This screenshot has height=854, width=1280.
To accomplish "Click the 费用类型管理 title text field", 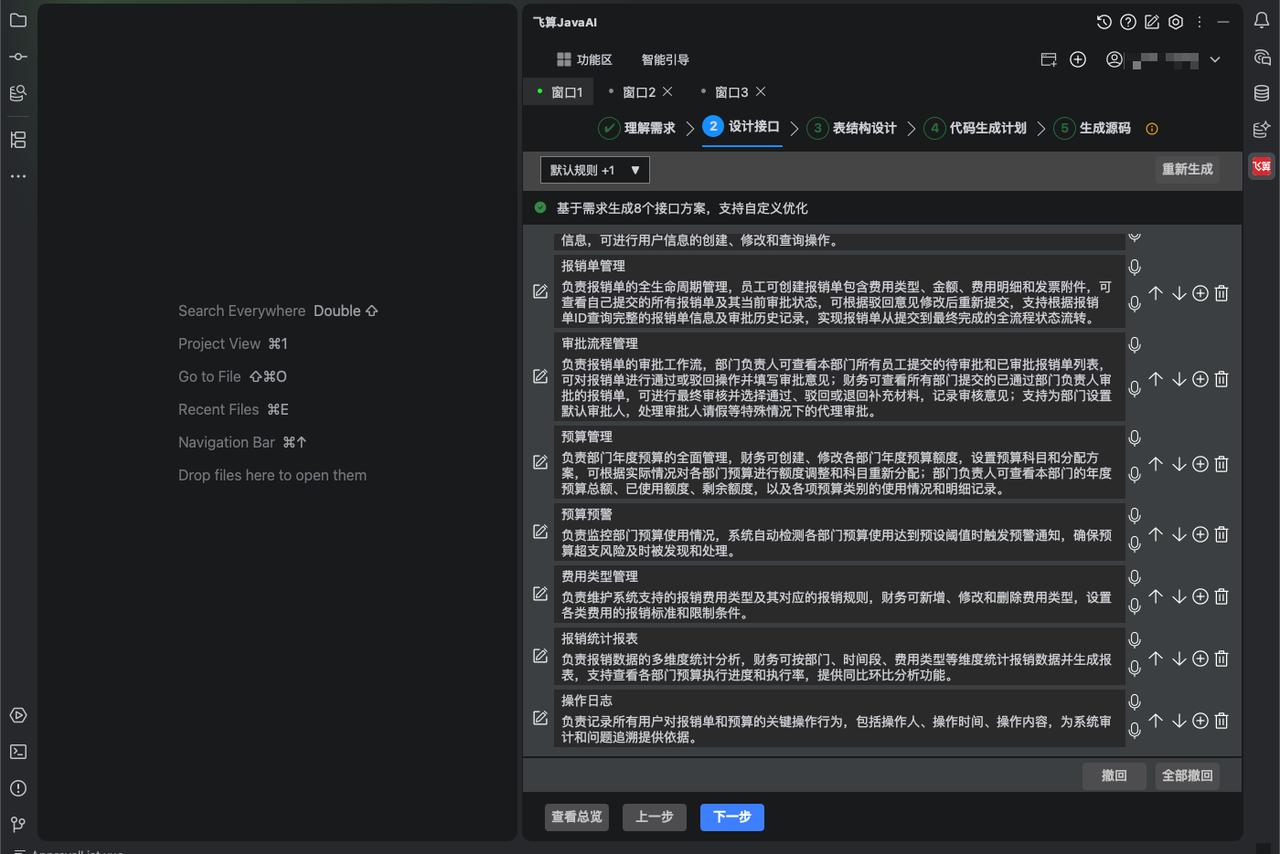I will [x=839, y=576].
